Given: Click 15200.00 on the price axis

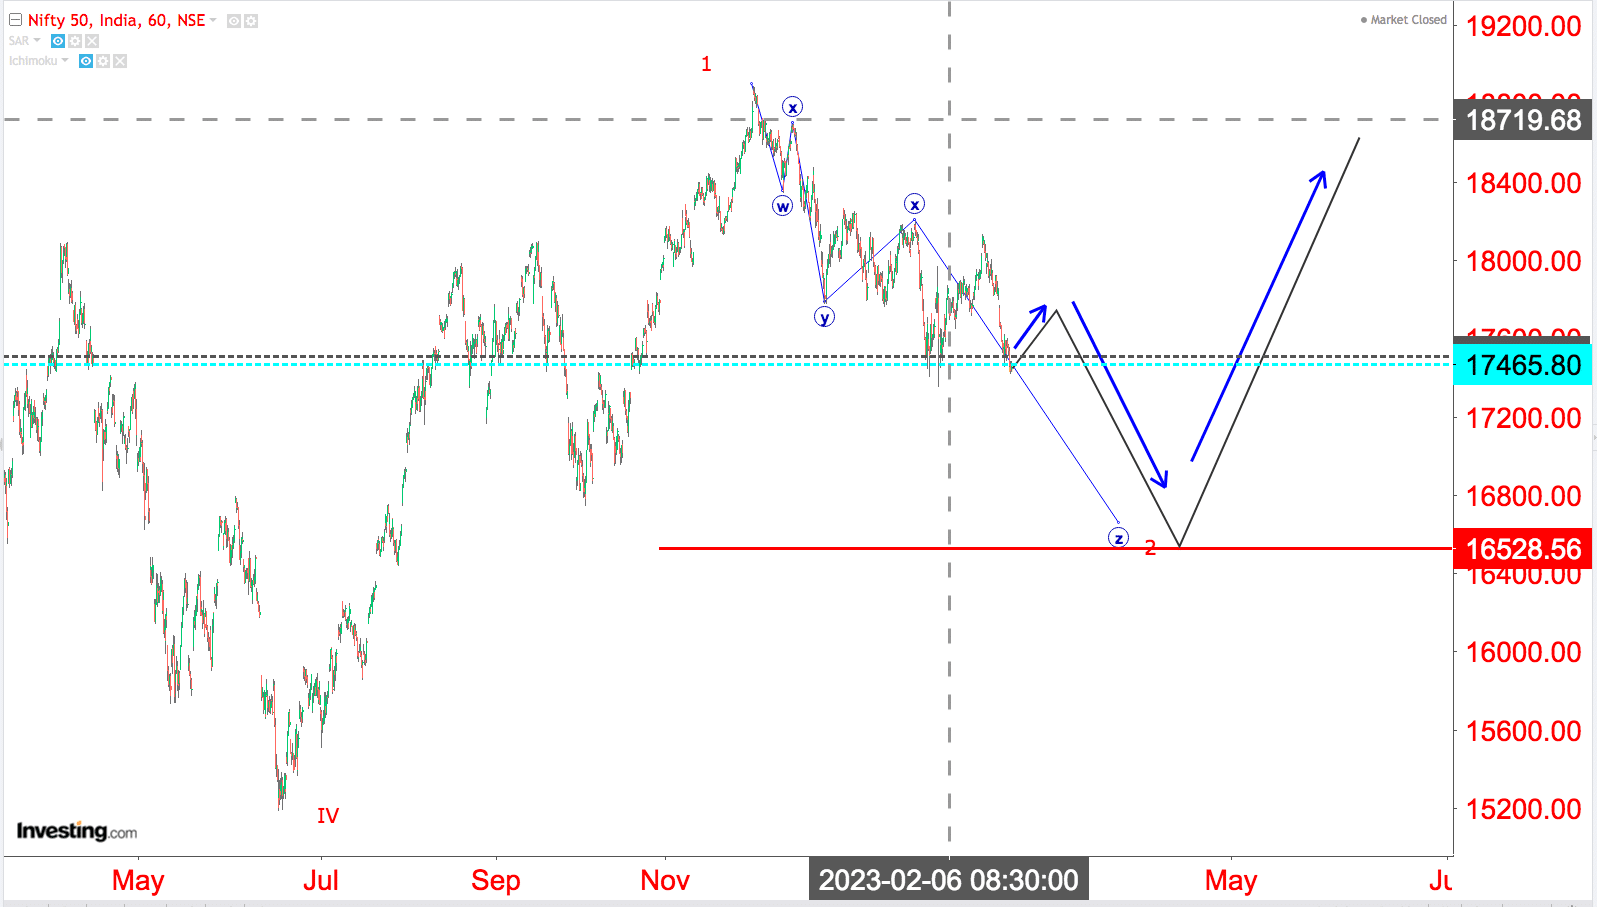Looking at the screenshot, I should point(1523,809).
